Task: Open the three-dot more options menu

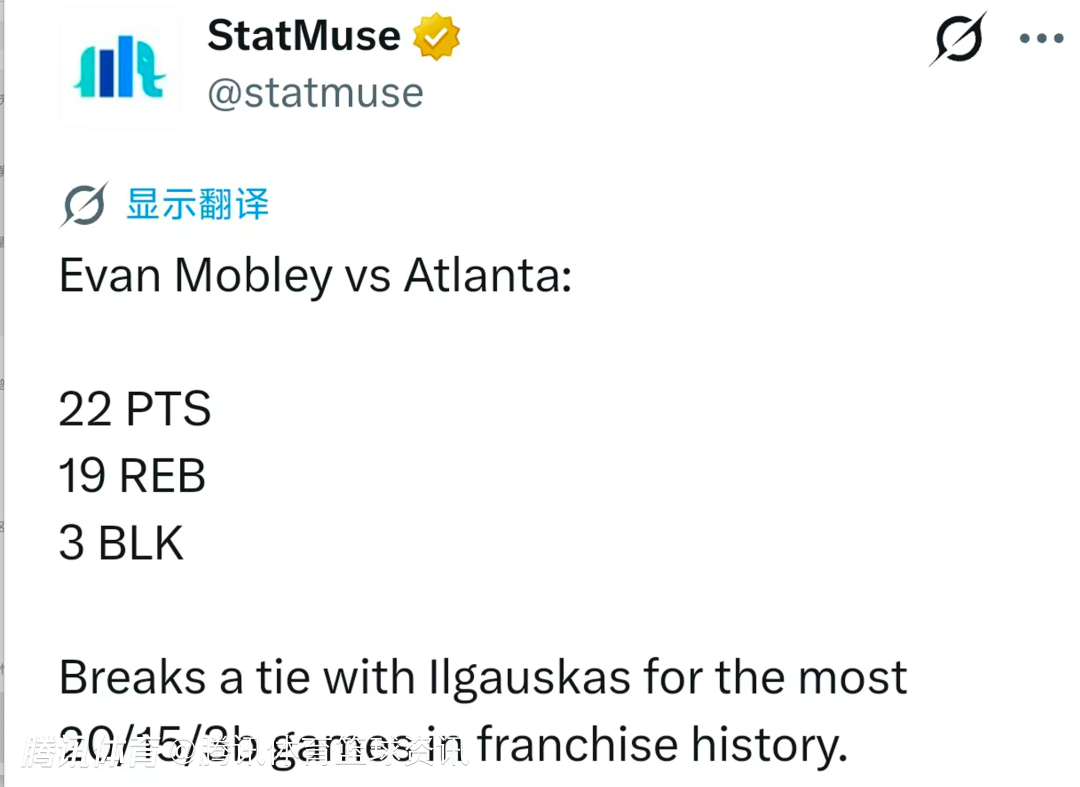Action: click(1041, 39)
